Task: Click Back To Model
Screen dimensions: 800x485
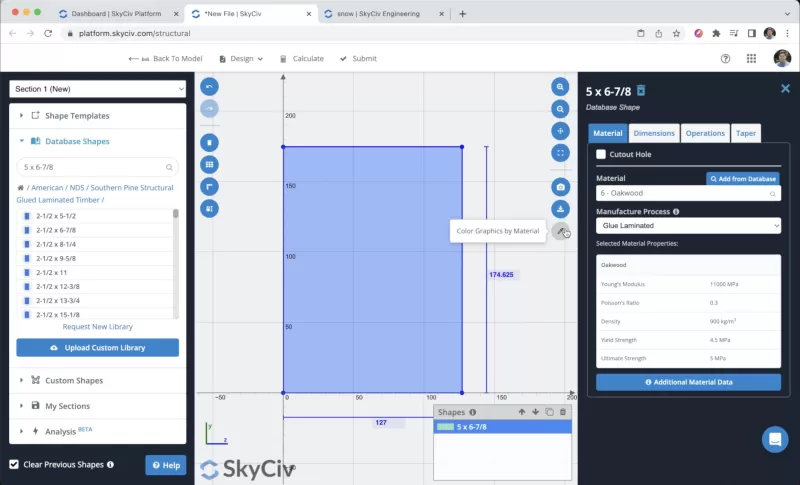Action: point(165,59)
